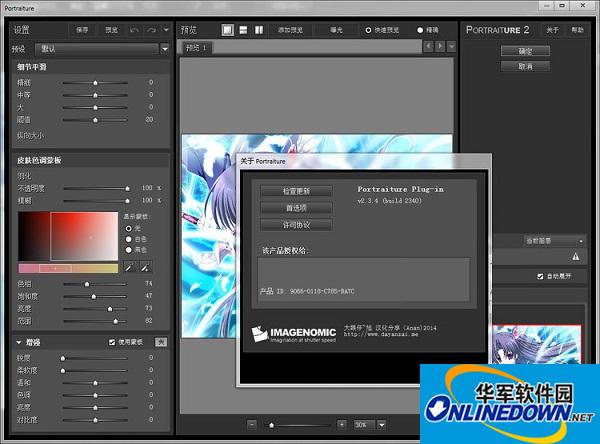Image resolution: width=600 pixels, height=444 pixels.
Task: Select horizontal split preview layout icon
Action: coord(243,30)
